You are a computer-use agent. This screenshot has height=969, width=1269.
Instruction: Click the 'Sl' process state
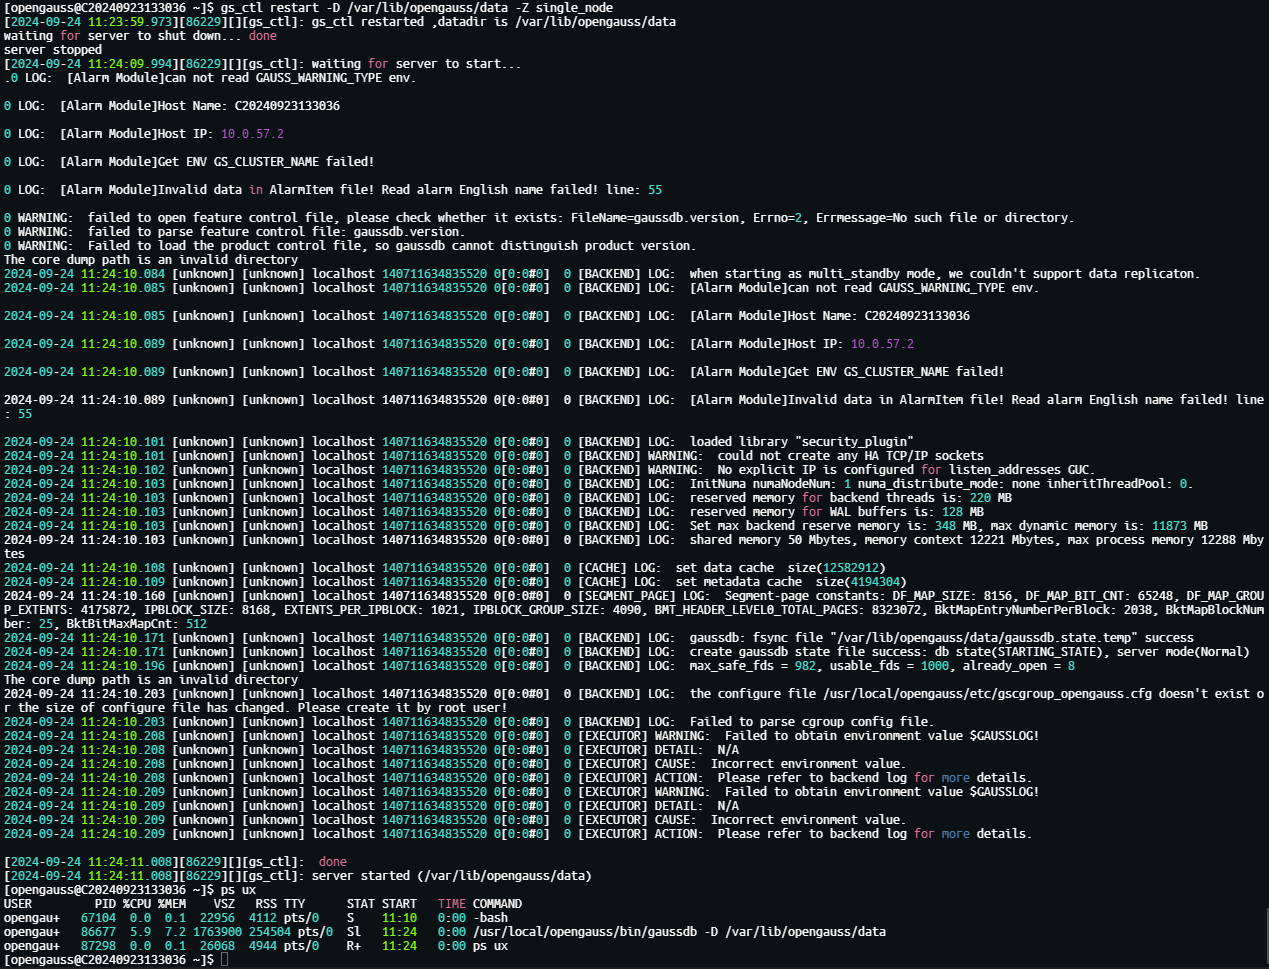(x=354, y=931)
